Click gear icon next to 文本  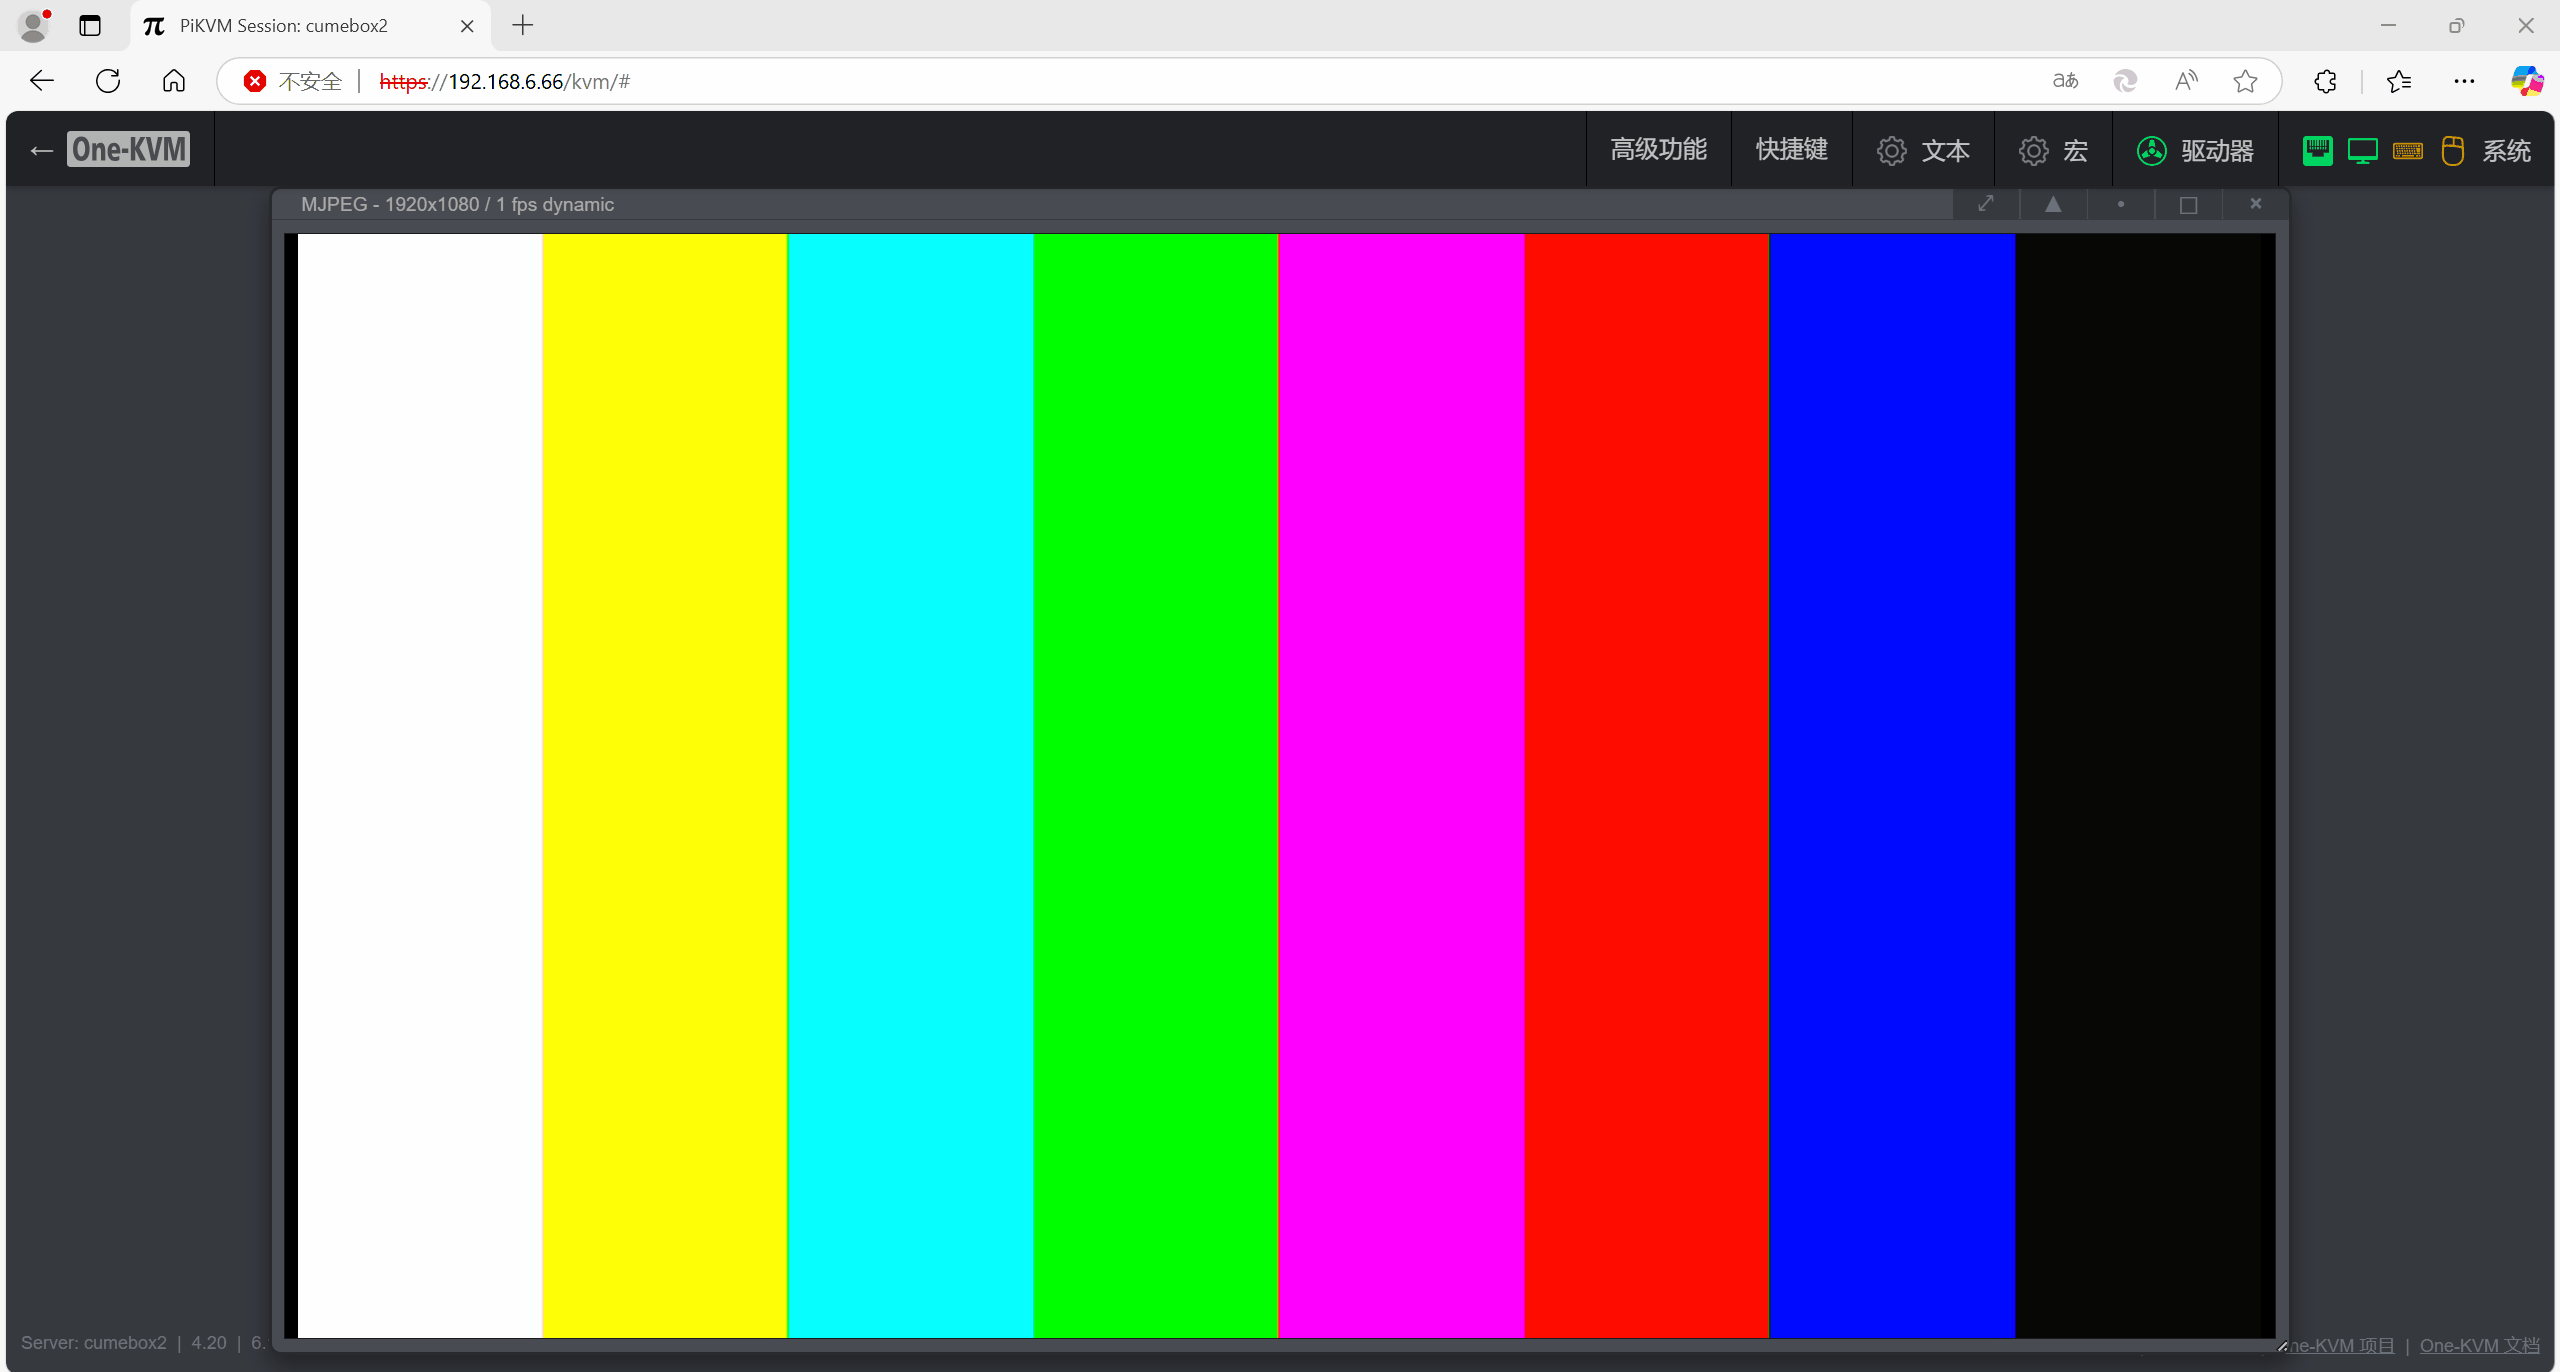pos(1891,151)
